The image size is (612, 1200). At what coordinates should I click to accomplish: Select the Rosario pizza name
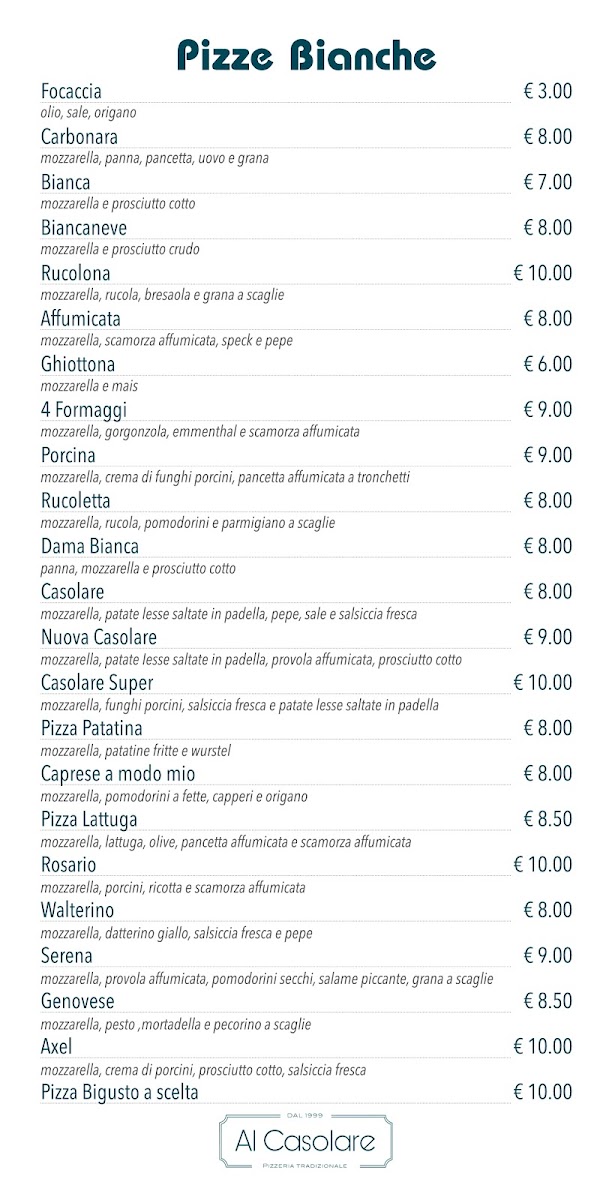pos(69,865)
